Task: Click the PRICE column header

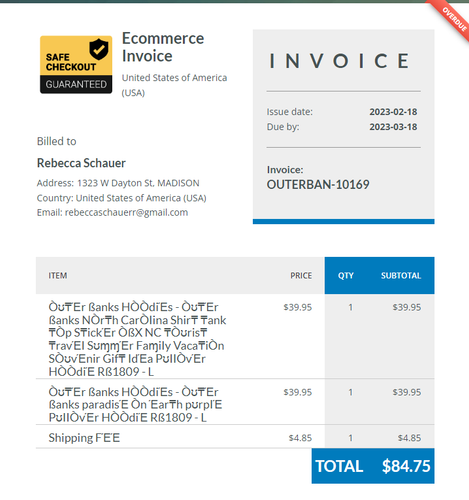Action: tap(301, 276)
